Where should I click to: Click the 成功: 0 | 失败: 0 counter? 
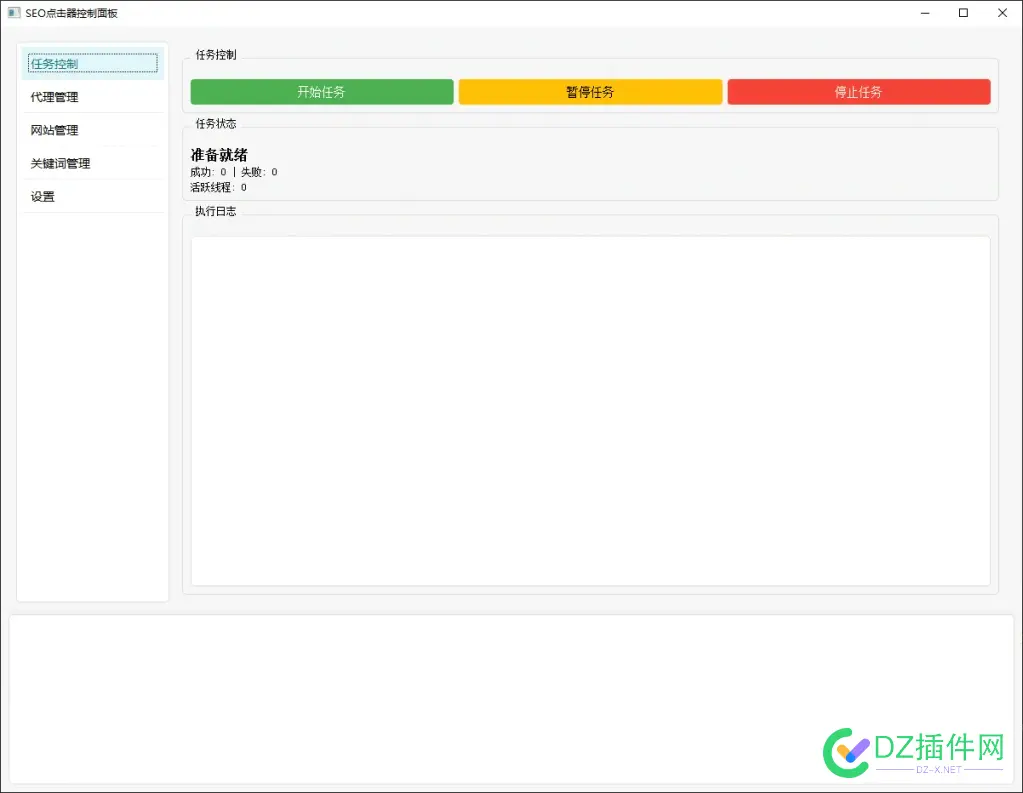coord(234,172)
